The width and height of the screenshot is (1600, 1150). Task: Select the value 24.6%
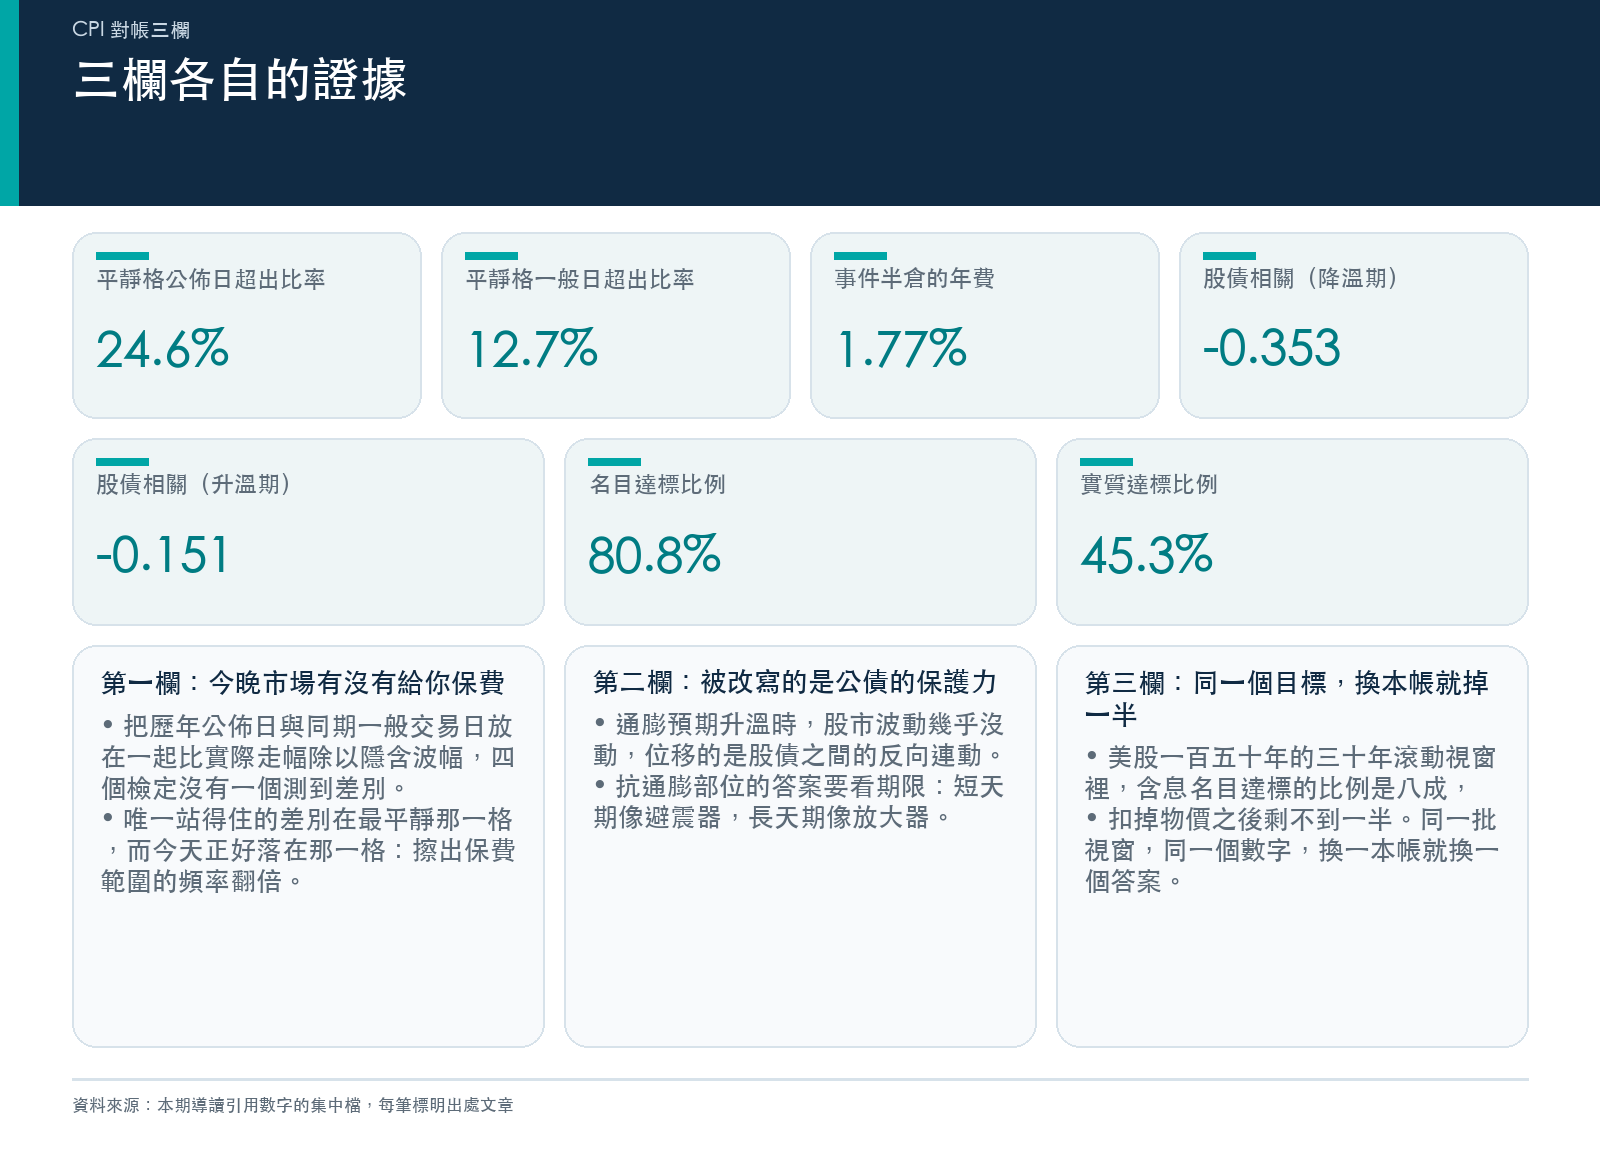162,349
